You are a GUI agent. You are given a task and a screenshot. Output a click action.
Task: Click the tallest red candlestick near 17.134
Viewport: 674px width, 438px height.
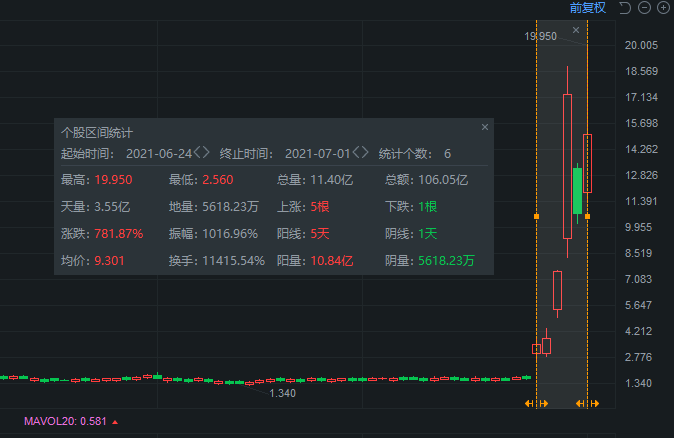pyautogui.click(x=567, y=165)
